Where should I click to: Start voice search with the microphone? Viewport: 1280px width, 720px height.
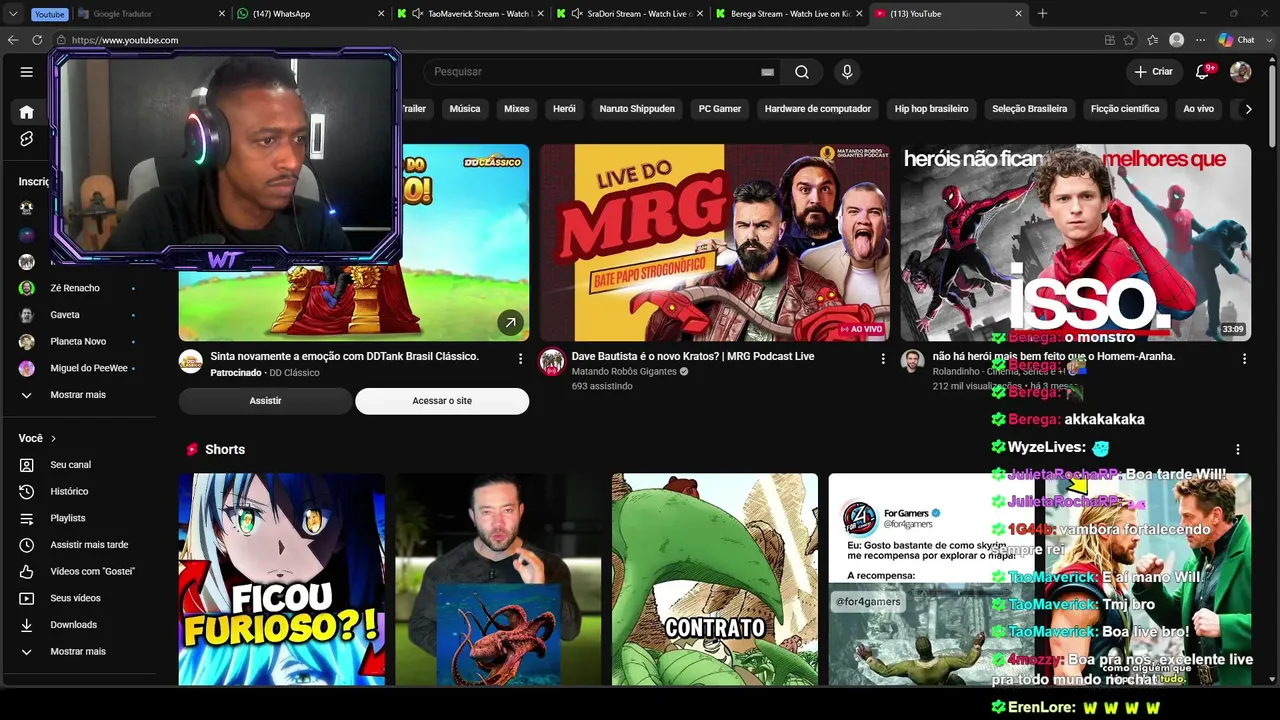pyautogui.click(x=847, y=72)
